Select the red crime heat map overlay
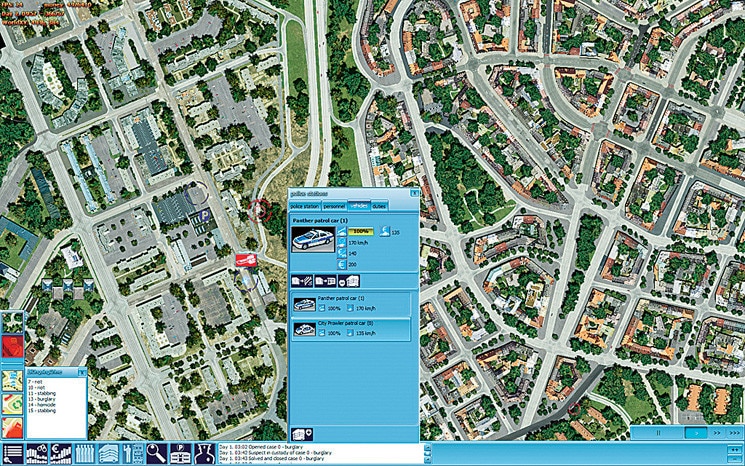Image resolution: width=745 pixels, height=466 pixels. [x=13, y=346]
